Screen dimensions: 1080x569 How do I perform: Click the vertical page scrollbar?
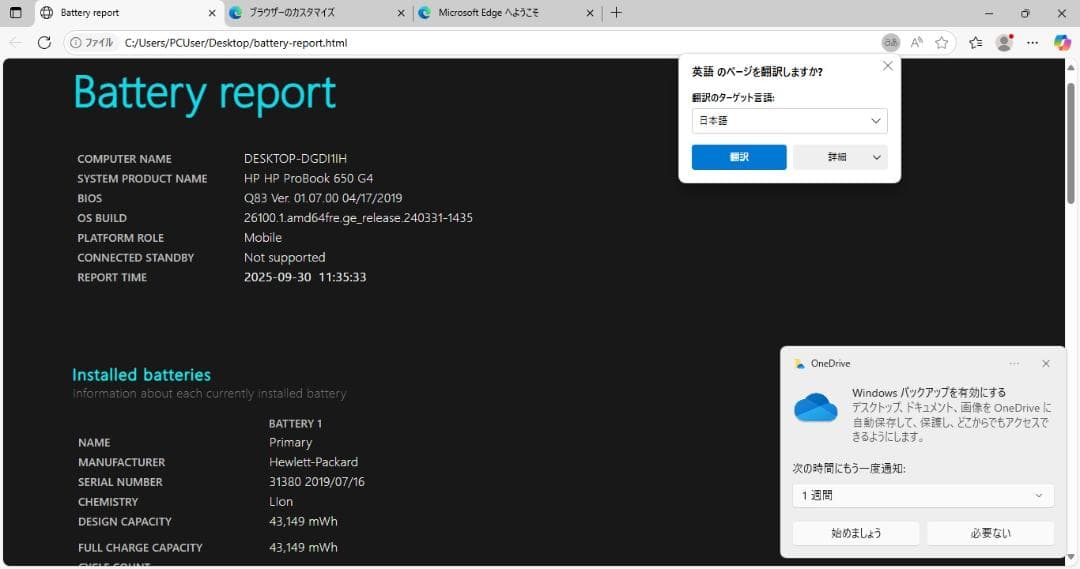pyautogui.click(x=1071, y=143)
